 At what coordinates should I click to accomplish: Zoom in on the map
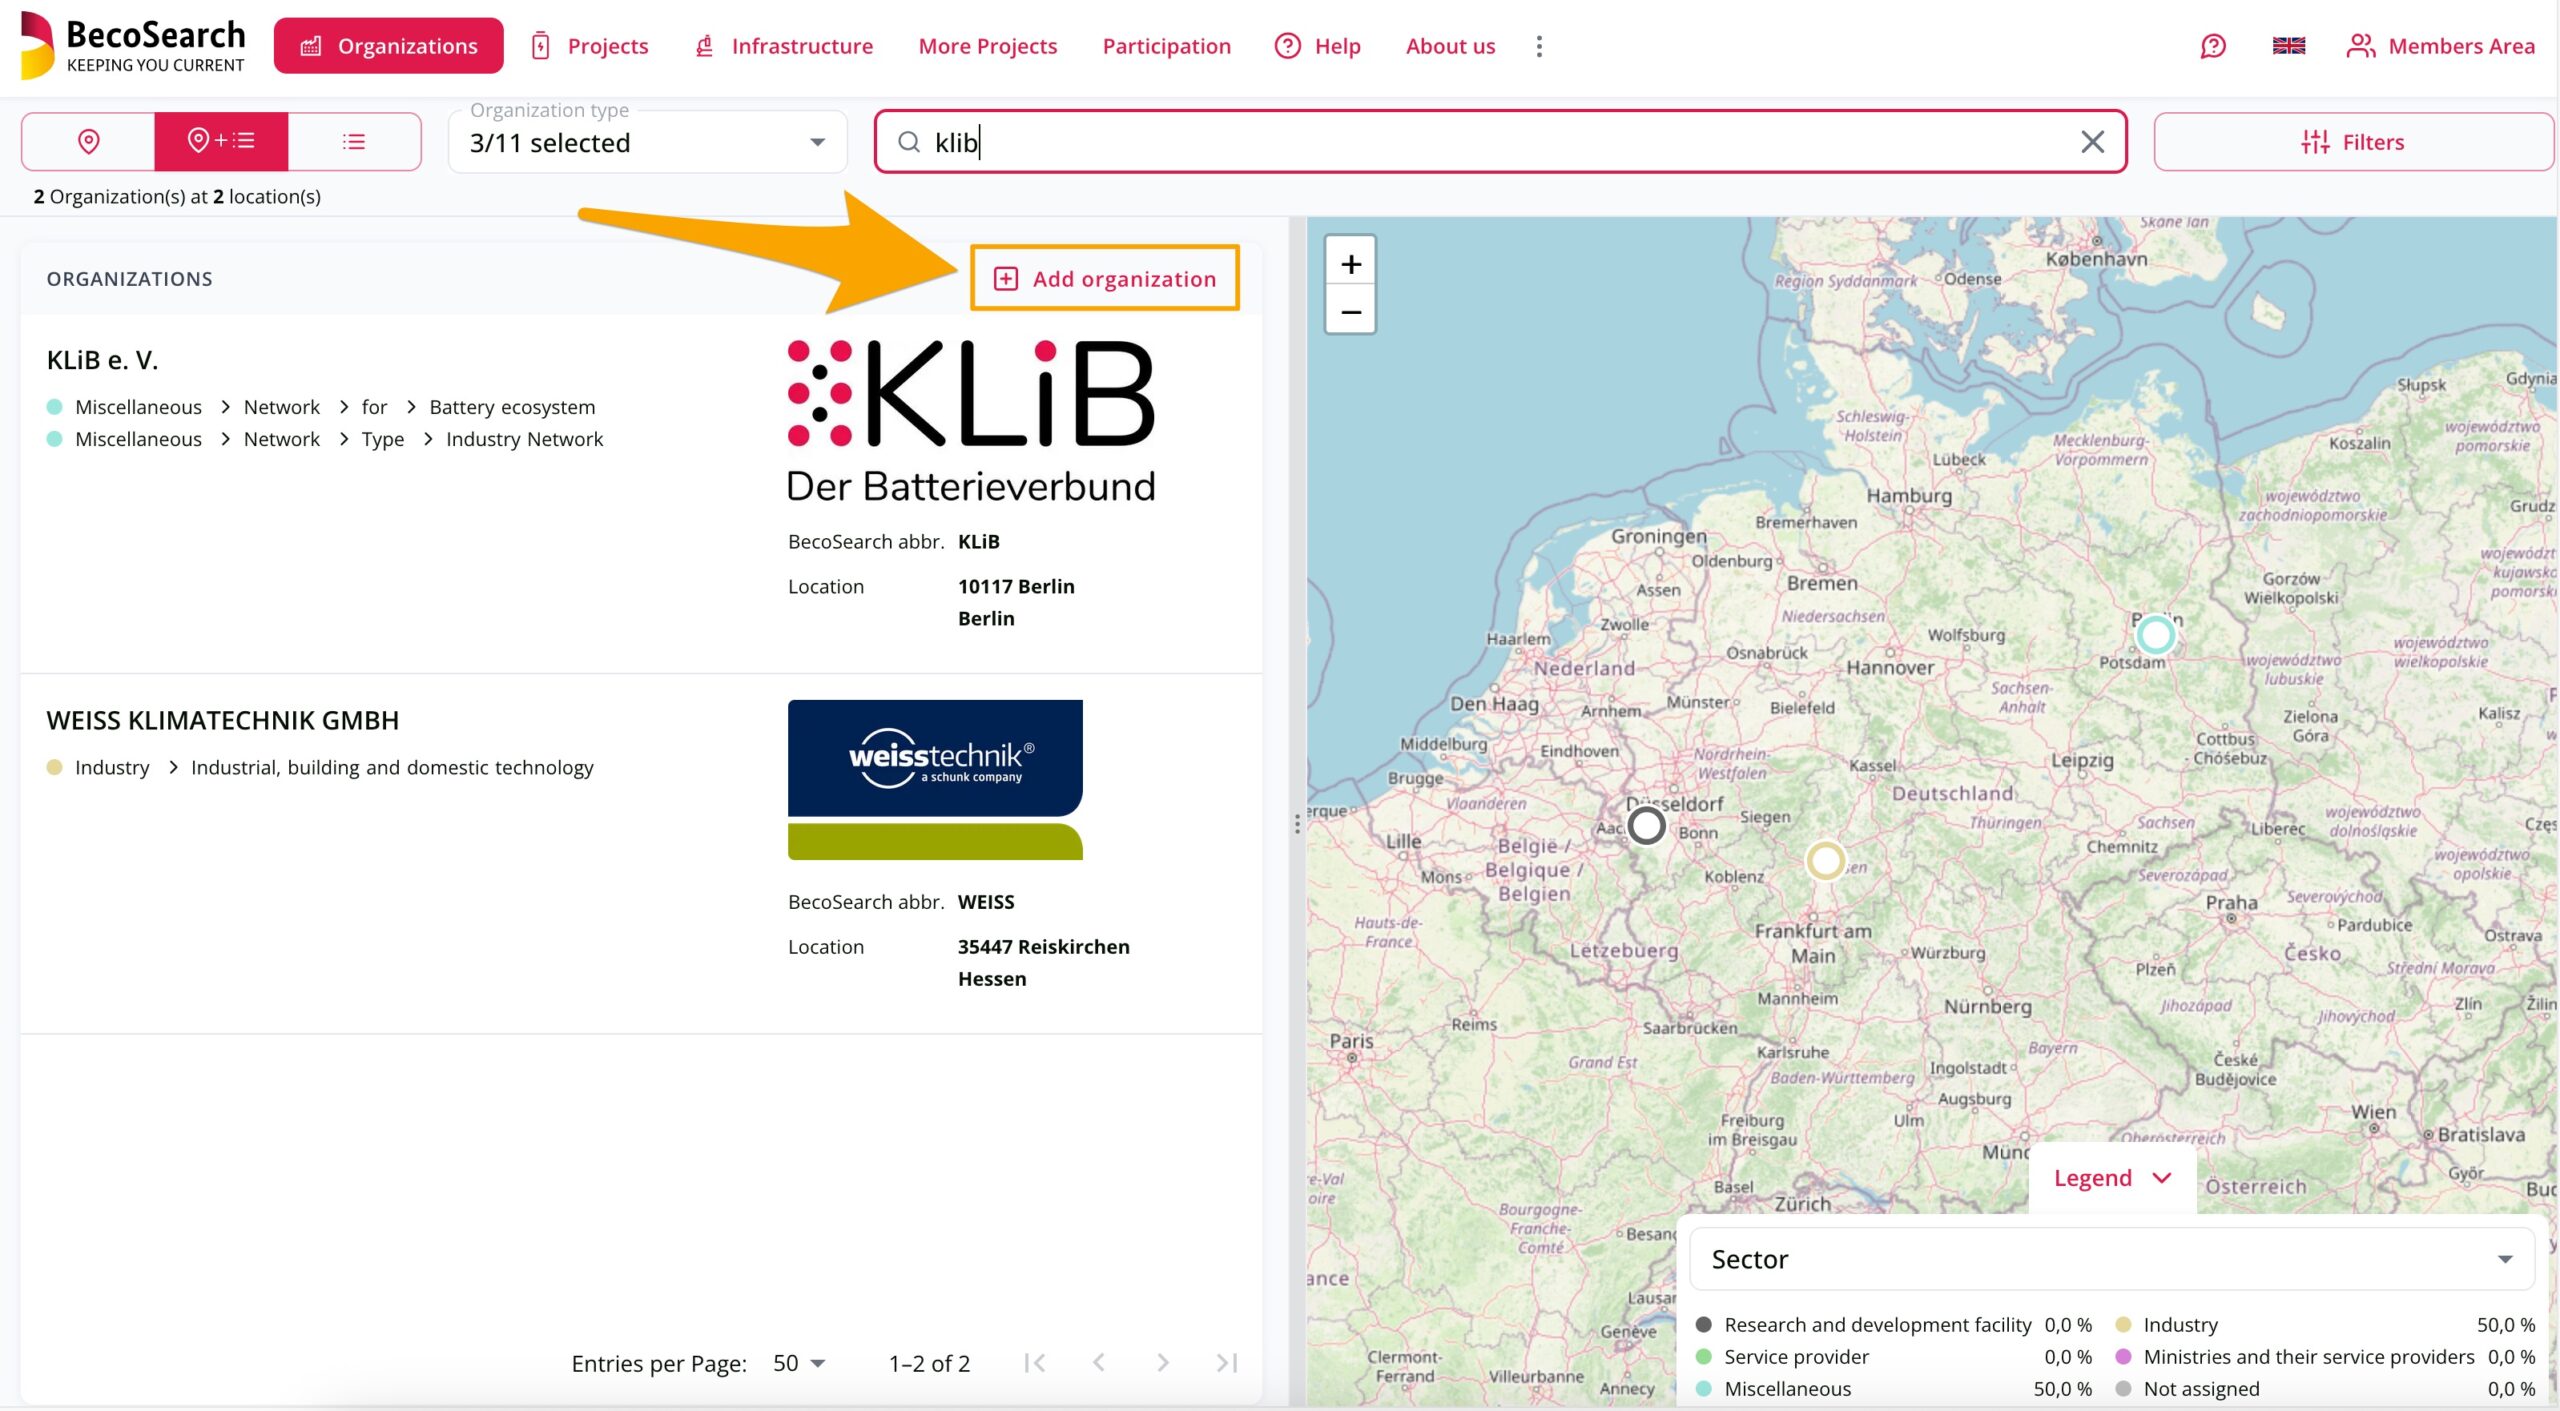pos(1351,264)
